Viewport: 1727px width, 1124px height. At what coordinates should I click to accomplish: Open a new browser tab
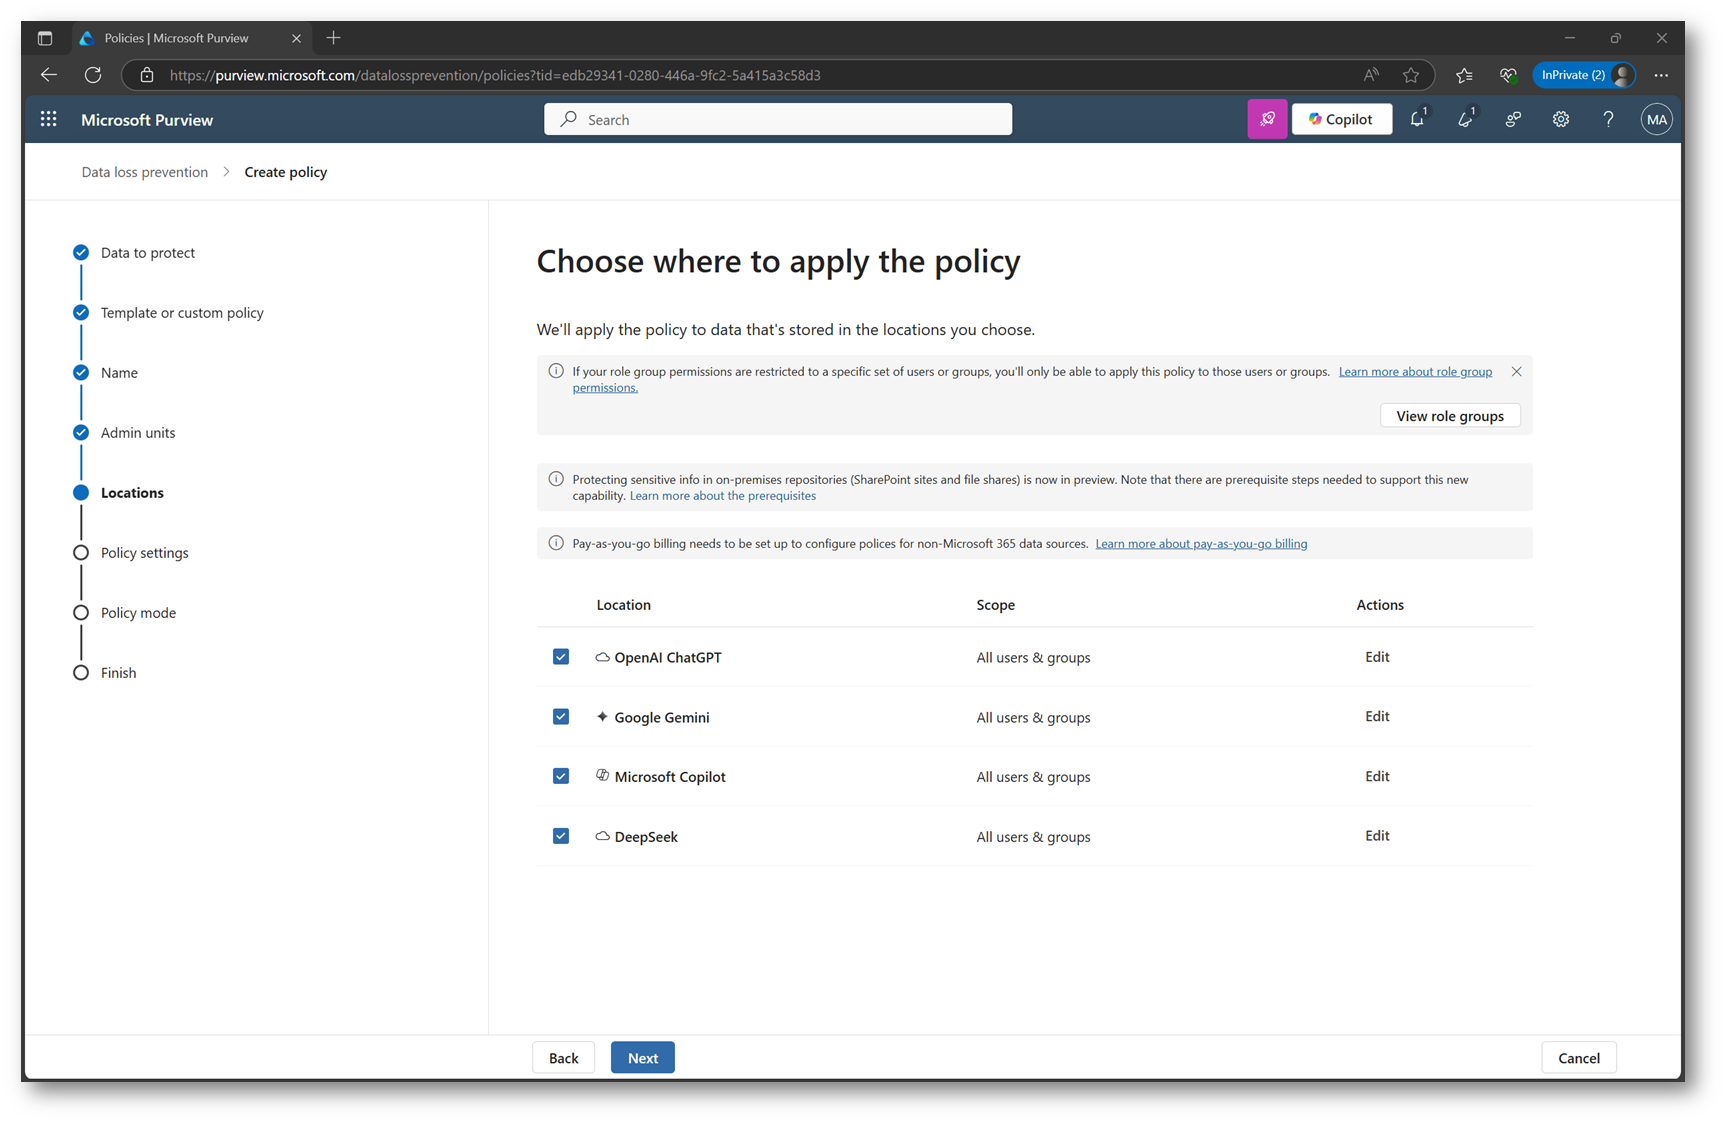click(334, 38)
